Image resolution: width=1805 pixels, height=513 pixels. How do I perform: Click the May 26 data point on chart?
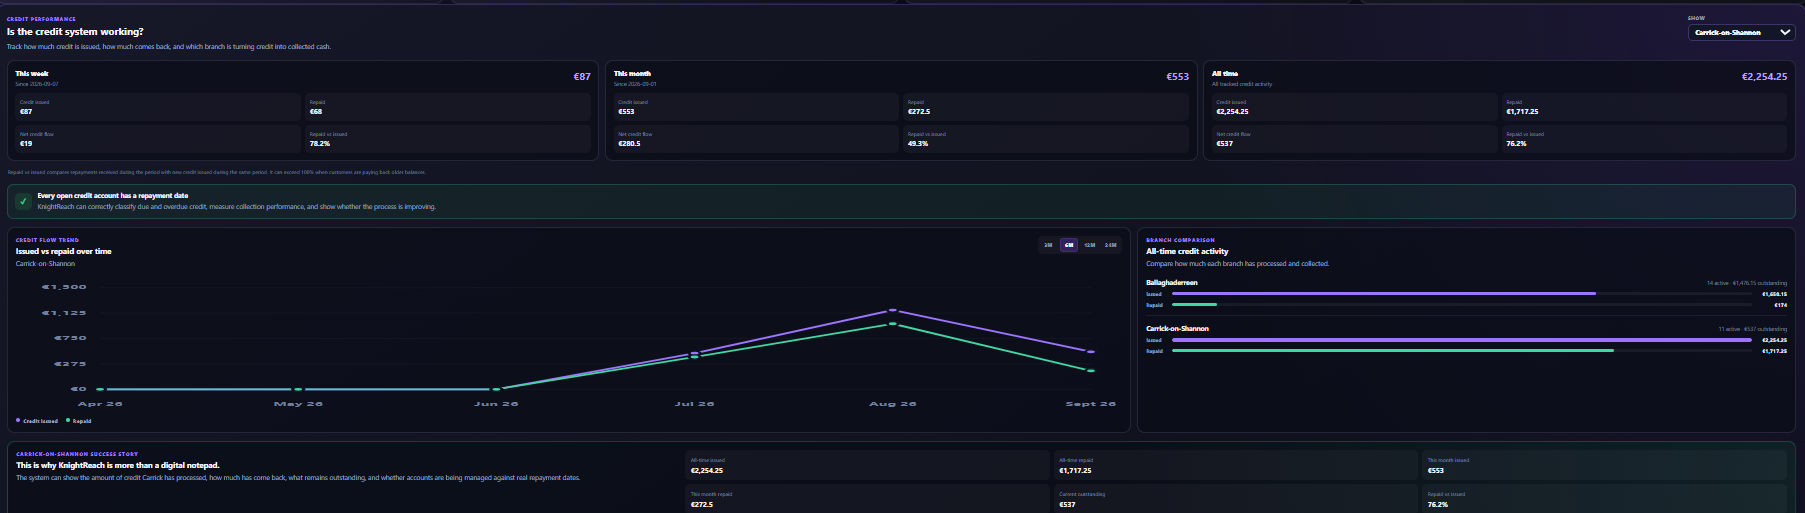coord(298,389)
